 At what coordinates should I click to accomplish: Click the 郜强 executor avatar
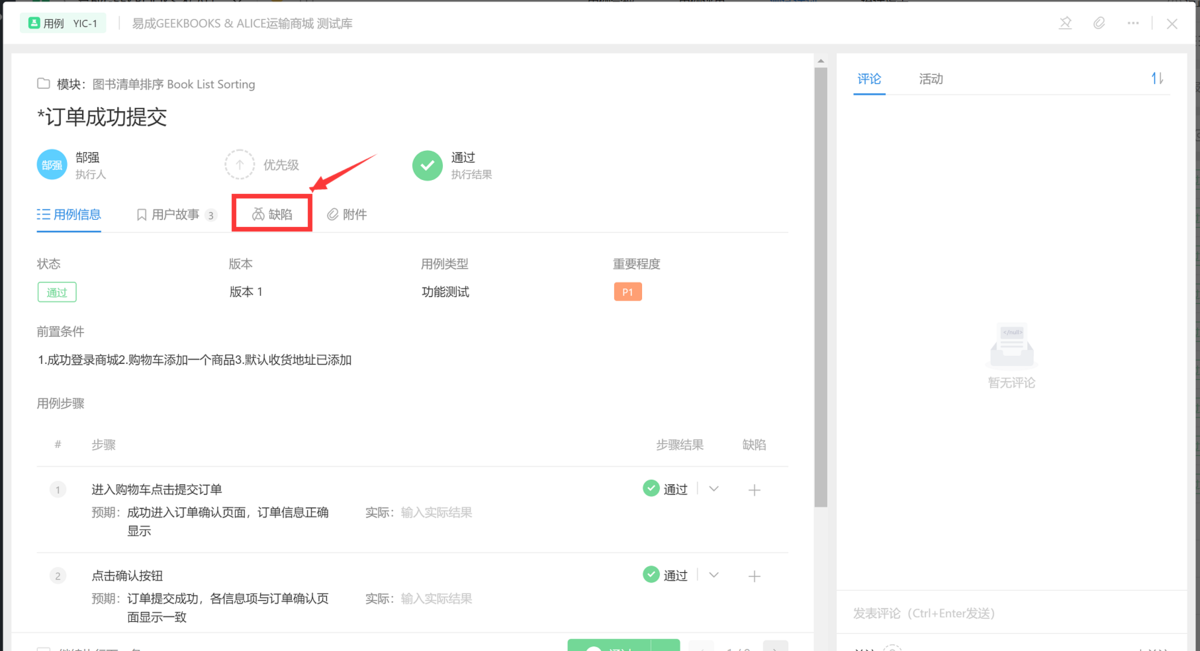point(52,165)
